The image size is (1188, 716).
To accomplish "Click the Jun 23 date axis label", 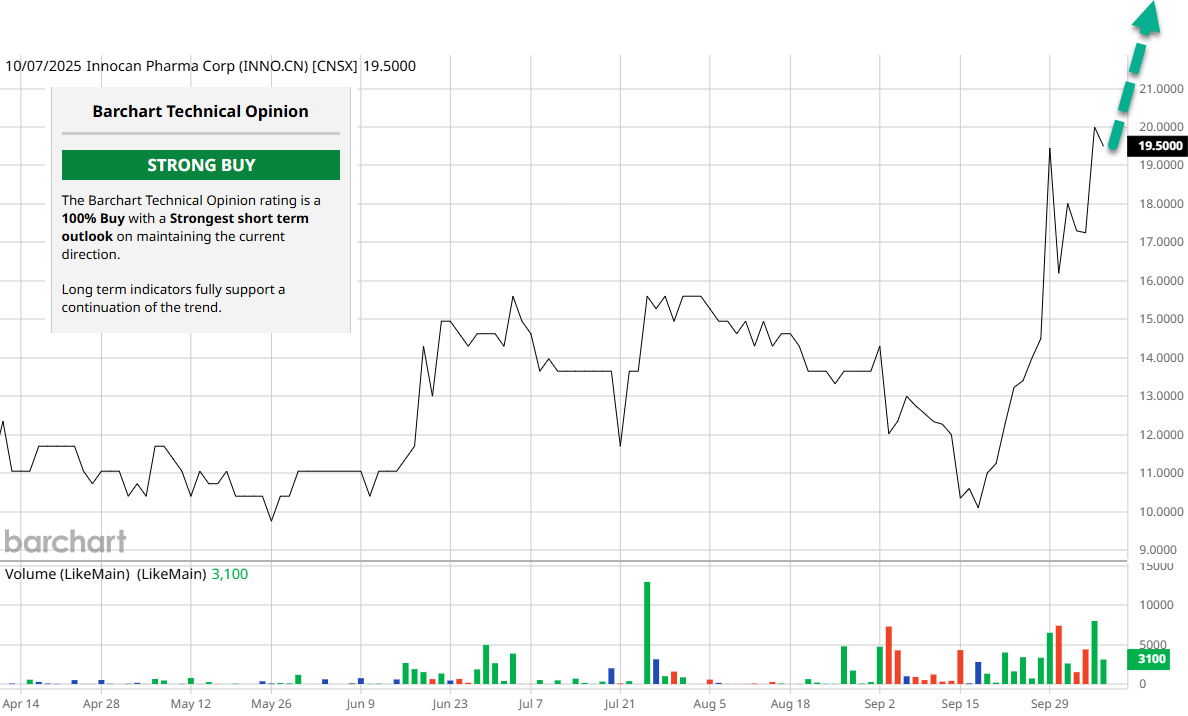I will [x=450, y=704].
